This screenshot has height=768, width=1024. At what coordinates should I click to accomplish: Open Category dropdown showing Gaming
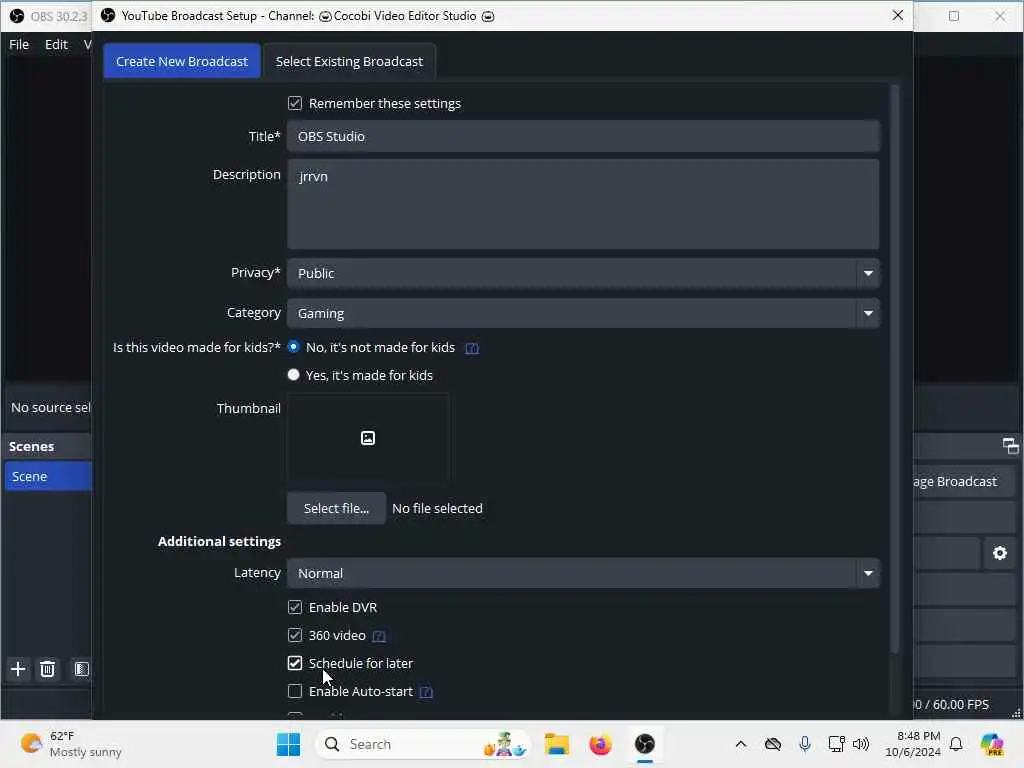(583, 313)
